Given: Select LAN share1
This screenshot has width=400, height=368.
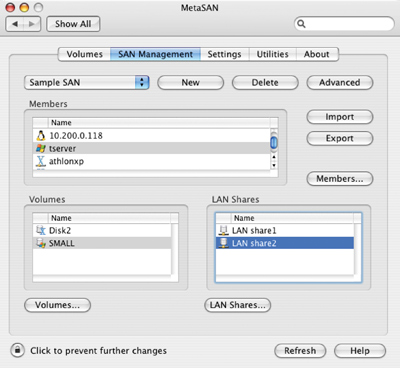Looking at the screenshot, I should (x=285, y=230).
